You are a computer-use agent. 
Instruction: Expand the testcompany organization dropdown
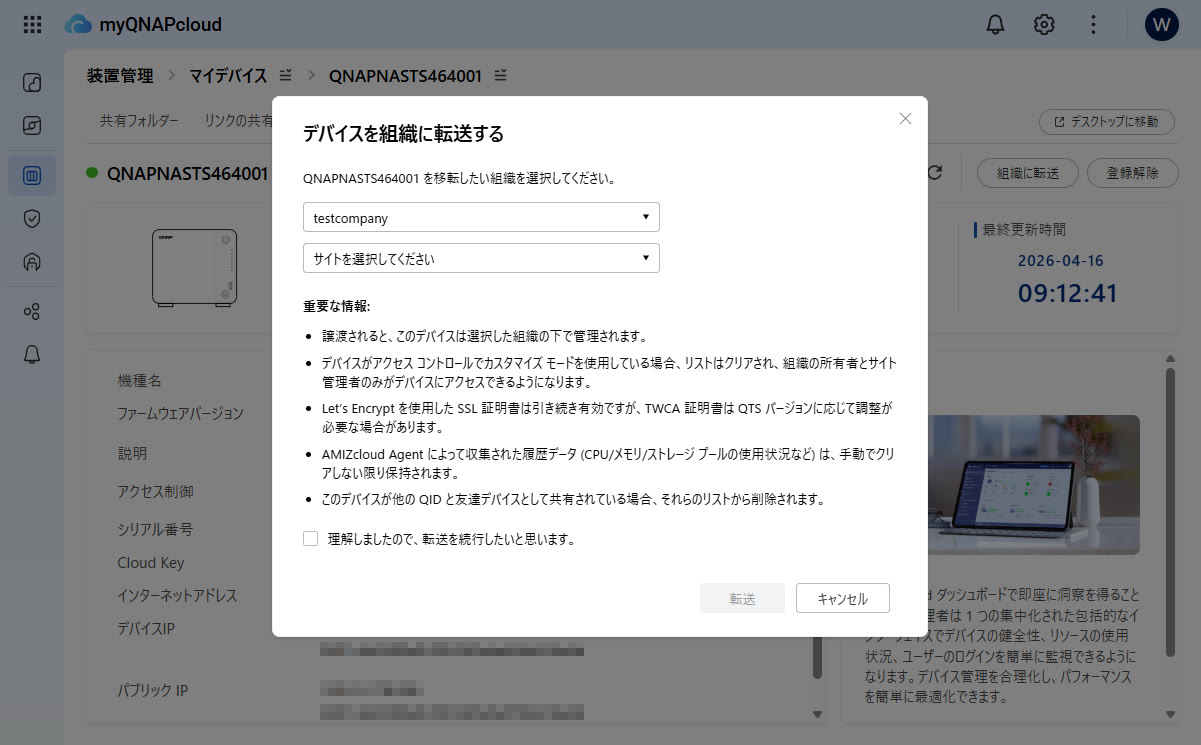481,217
